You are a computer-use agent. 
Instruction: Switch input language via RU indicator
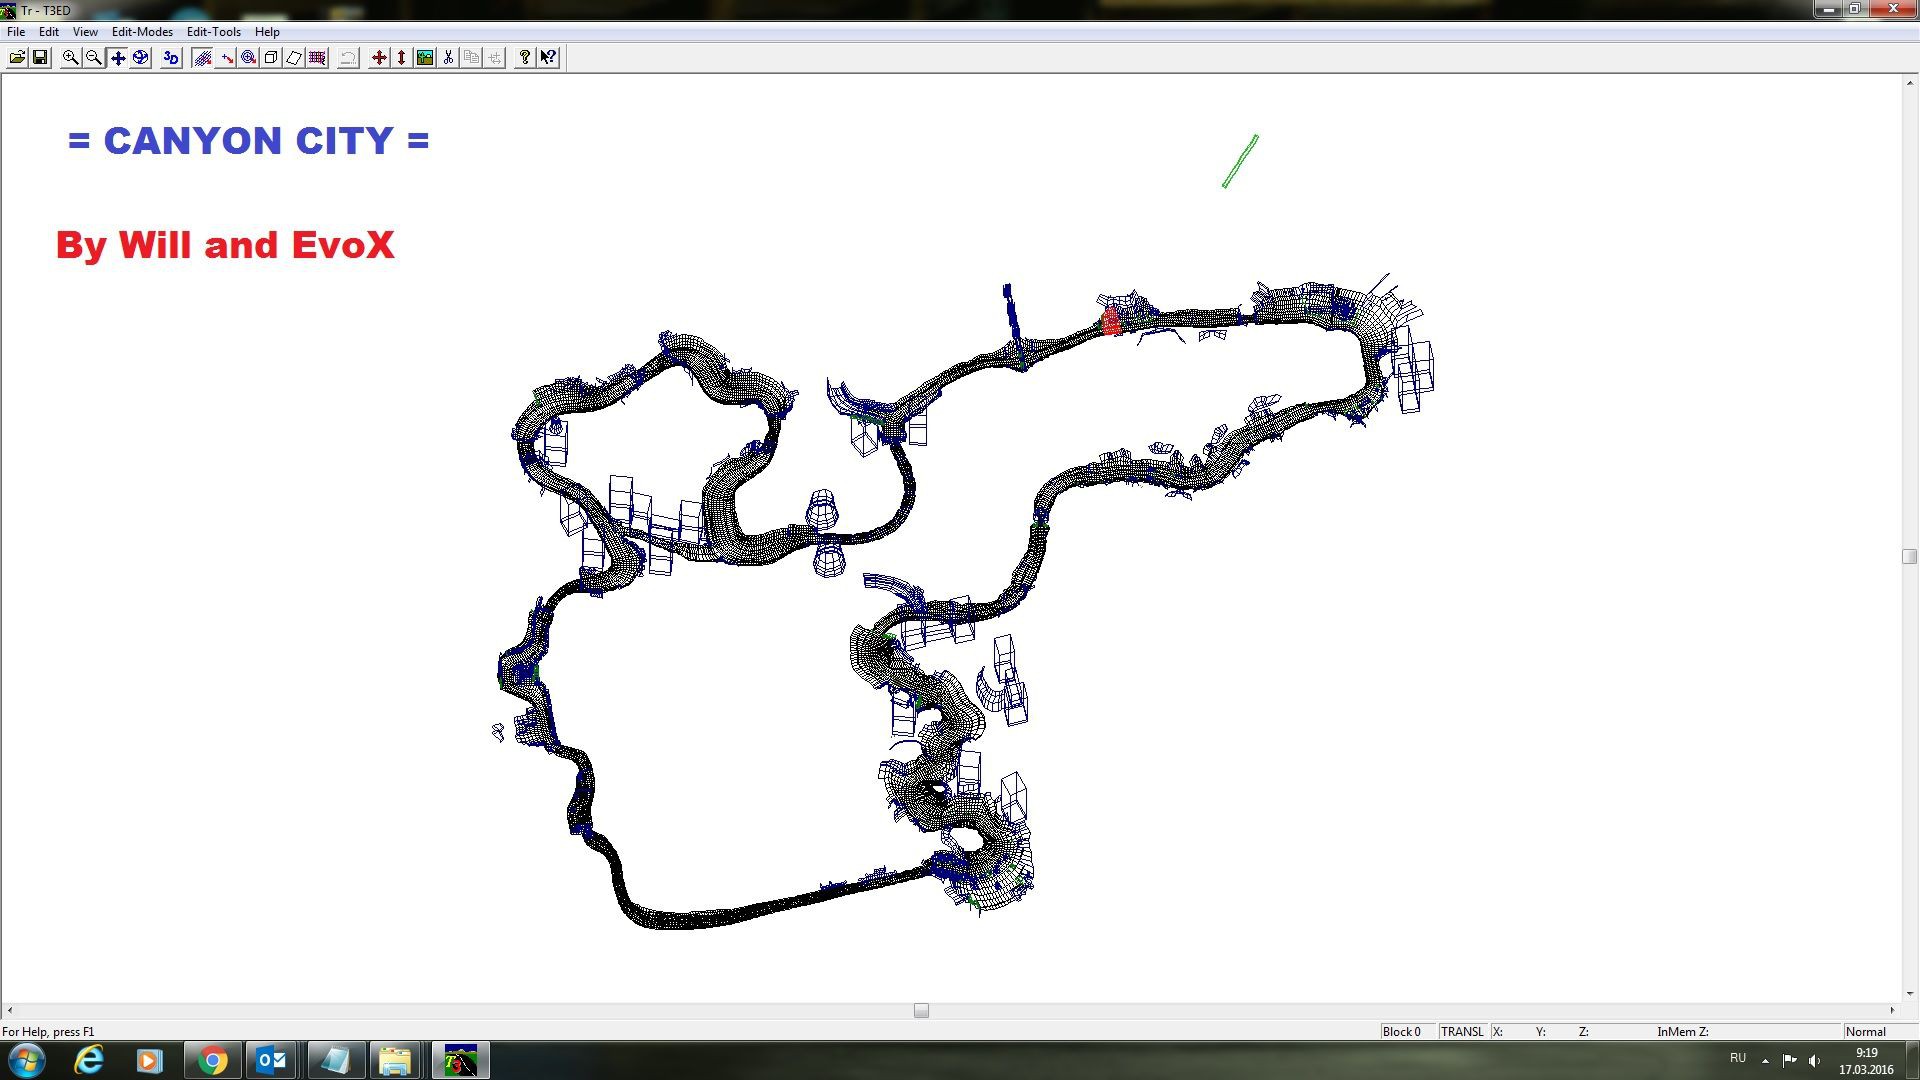pyautogui.click(x=1738, y=1058)
